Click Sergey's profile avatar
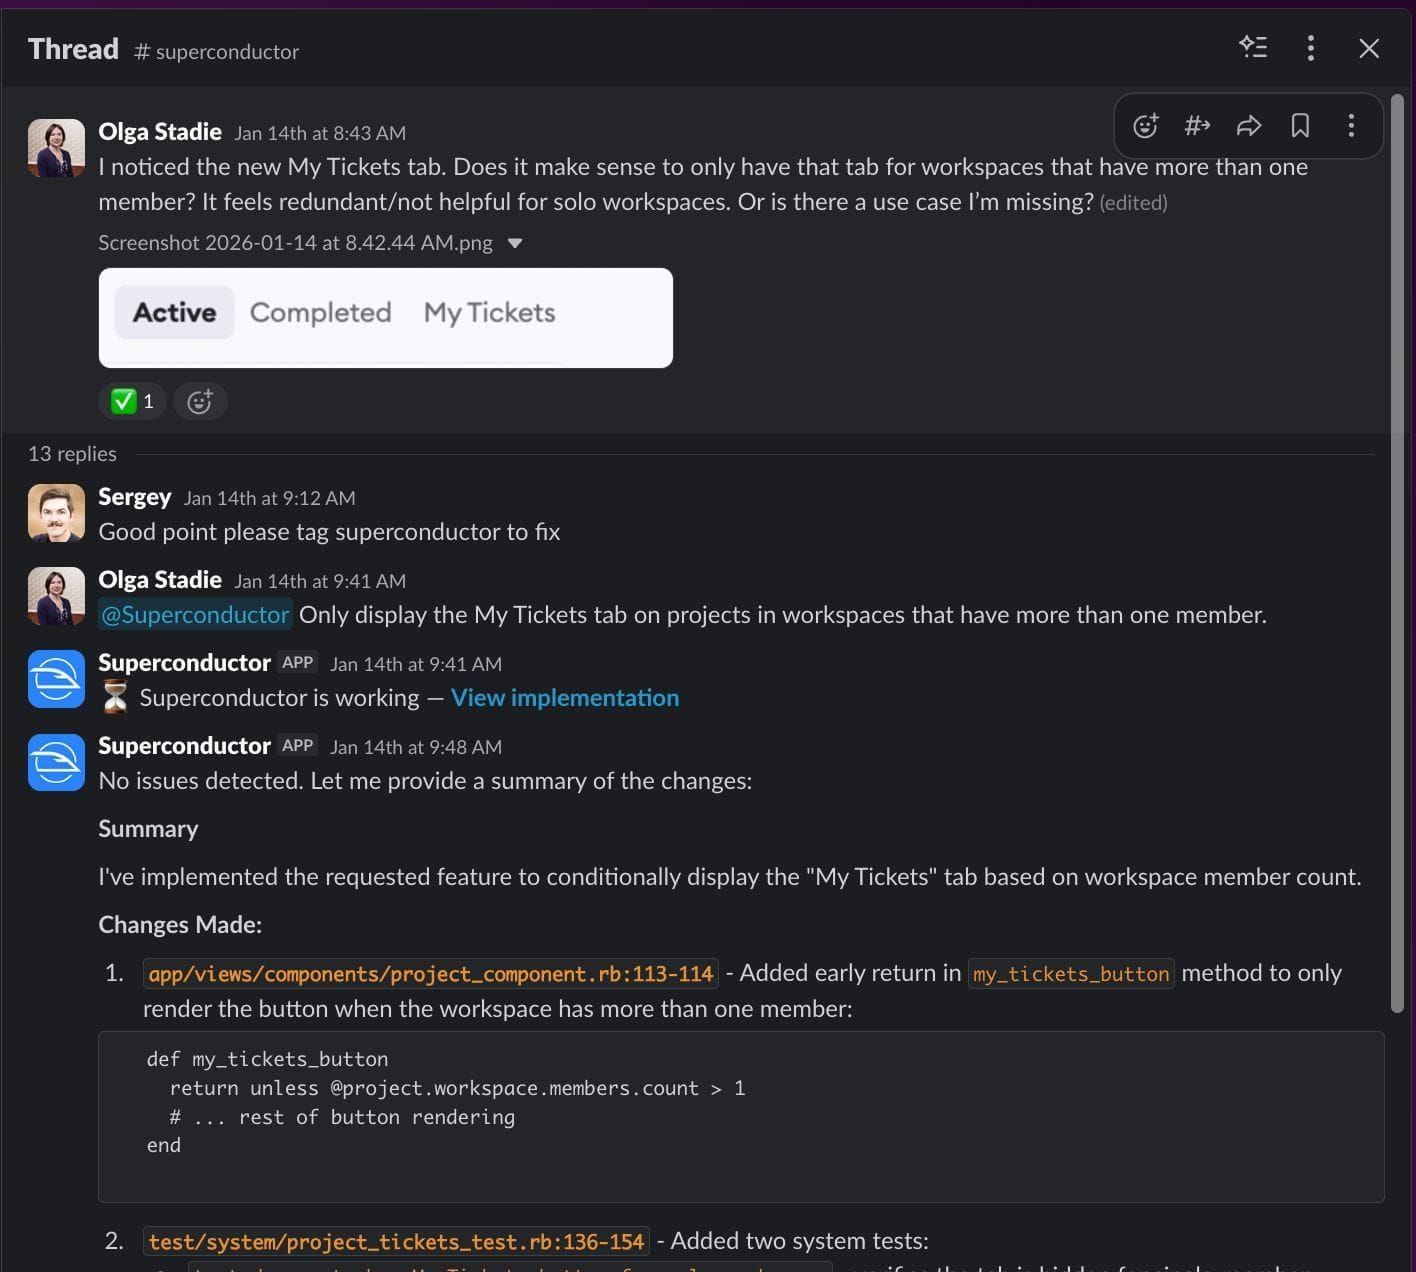The width and height of the screenshot is (1416, 1272). (x=56, y=512)
